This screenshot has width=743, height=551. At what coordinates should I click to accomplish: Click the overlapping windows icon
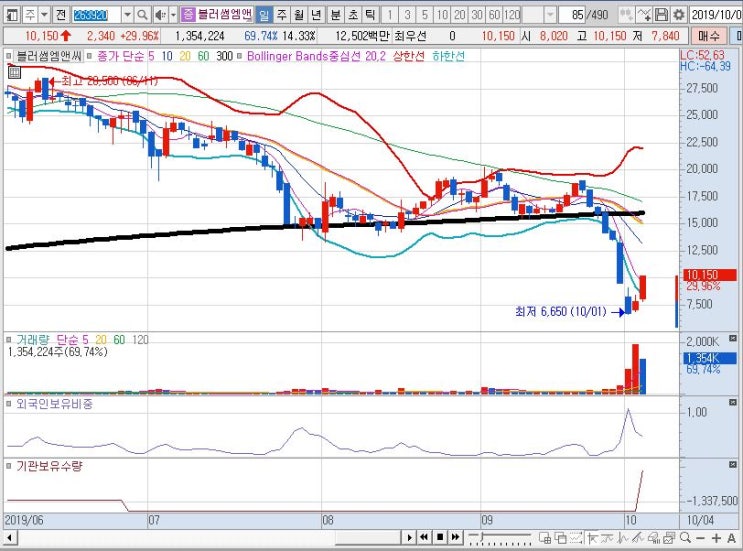pyautogui.click(x=561, y=538)
